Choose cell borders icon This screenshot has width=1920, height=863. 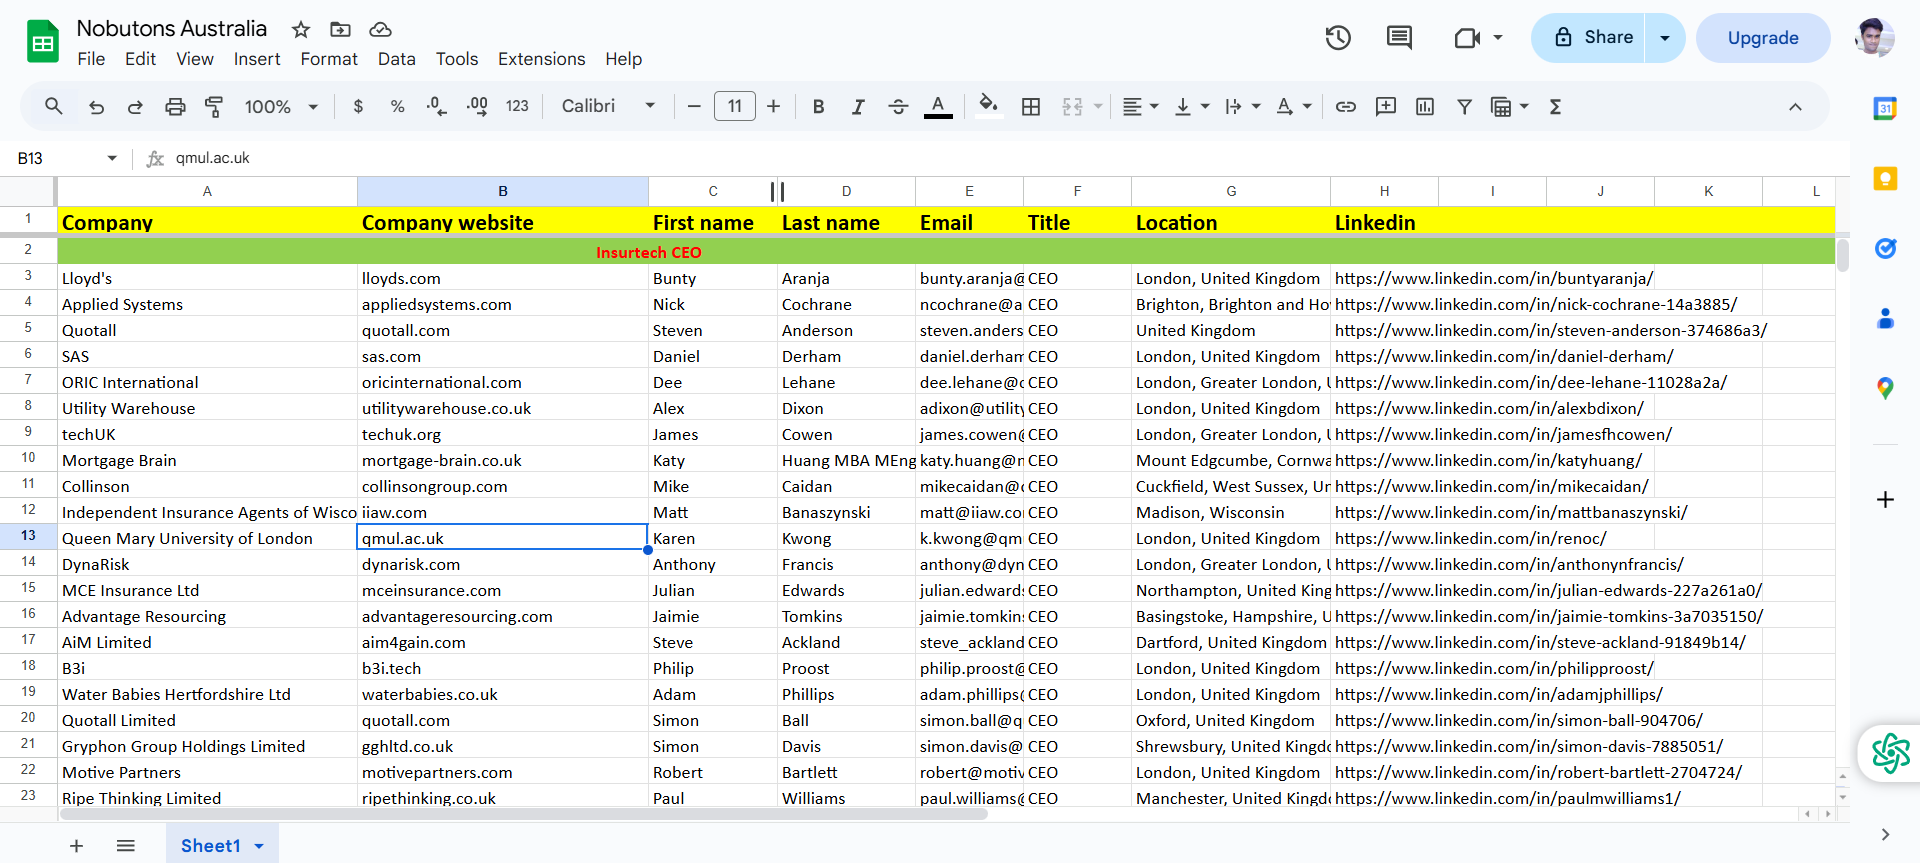[x=1031, y=107]
